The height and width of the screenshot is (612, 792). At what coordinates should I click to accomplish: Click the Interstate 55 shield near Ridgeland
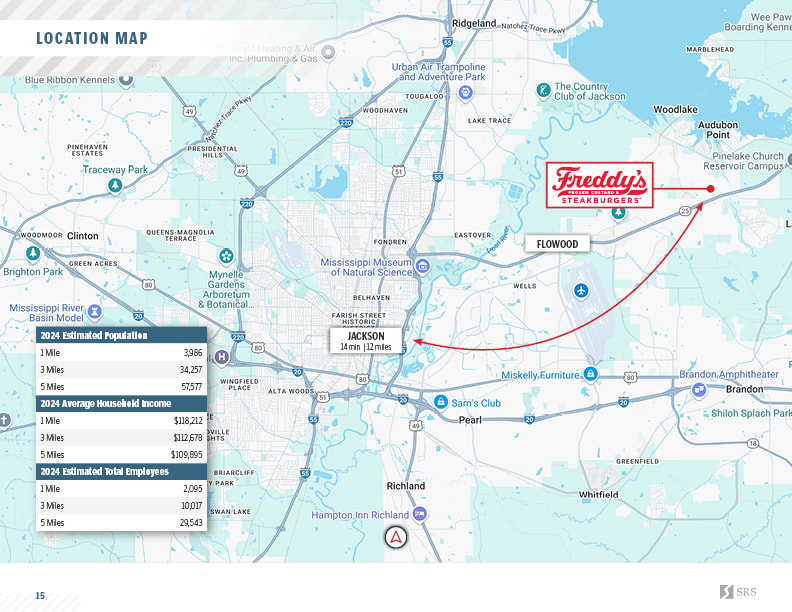pos(448,42)
